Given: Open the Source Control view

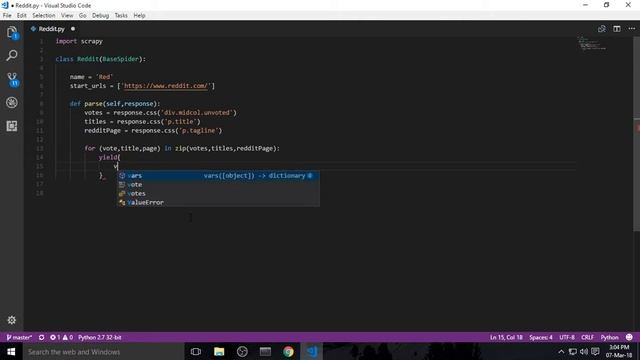Looking at the screenshot, I should pos(12,79).
